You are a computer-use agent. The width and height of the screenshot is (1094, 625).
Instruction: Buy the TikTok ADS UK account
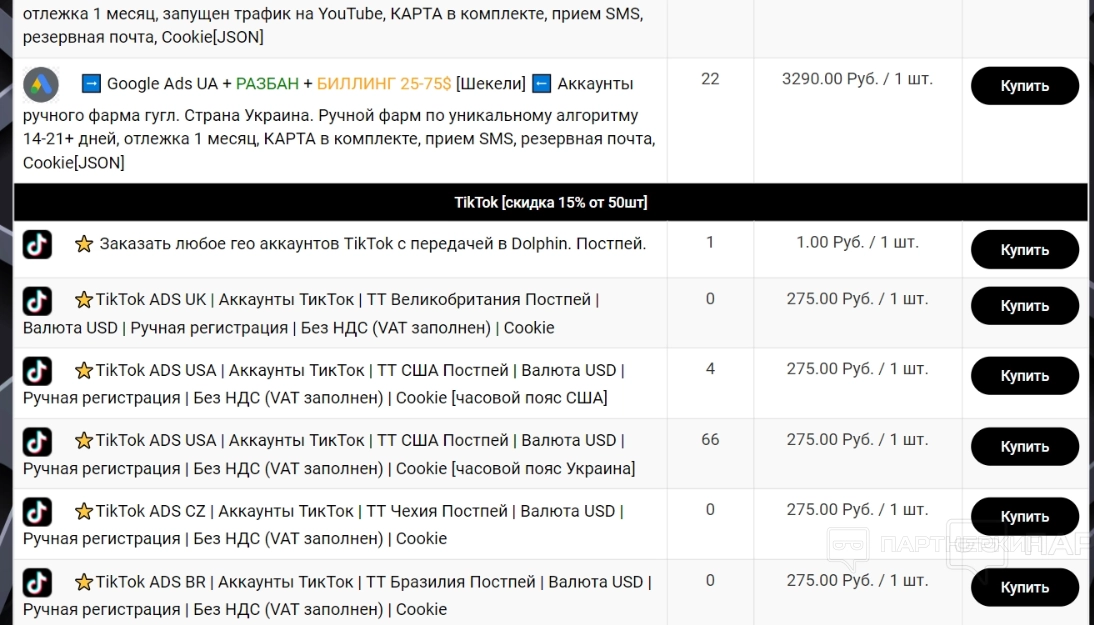(1024, 306)
